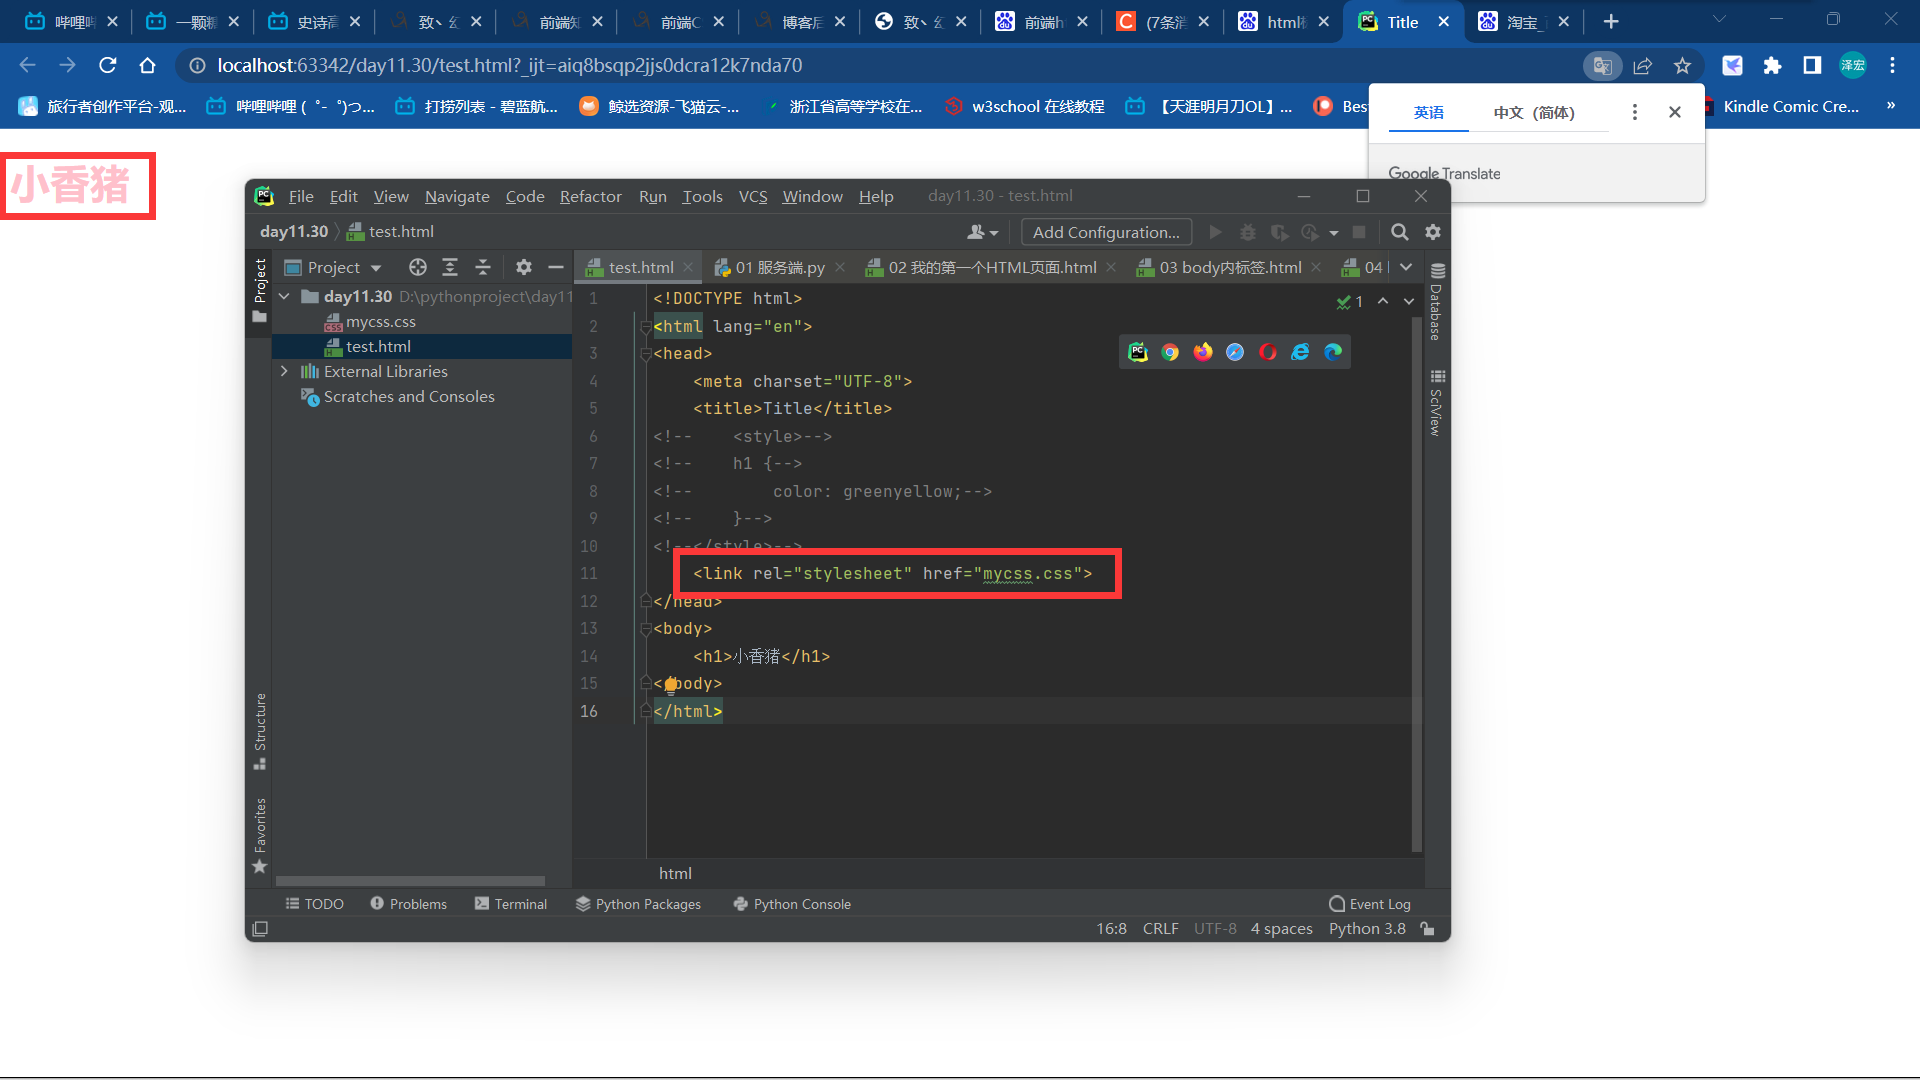The image size is (1920, 1080).
Task: Click the Stop square icon
Action: coord(1359,232)
